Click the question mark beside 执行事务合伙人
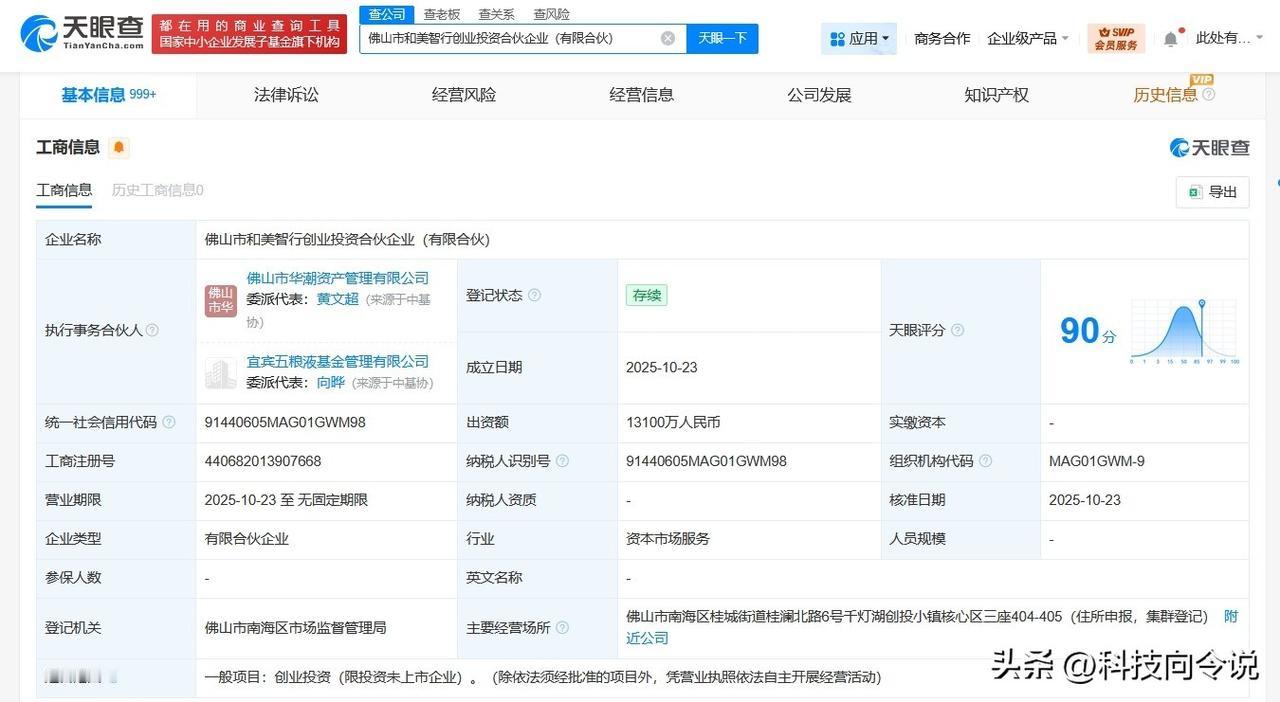Screen dimensions: 1280x702 (153, 329)
